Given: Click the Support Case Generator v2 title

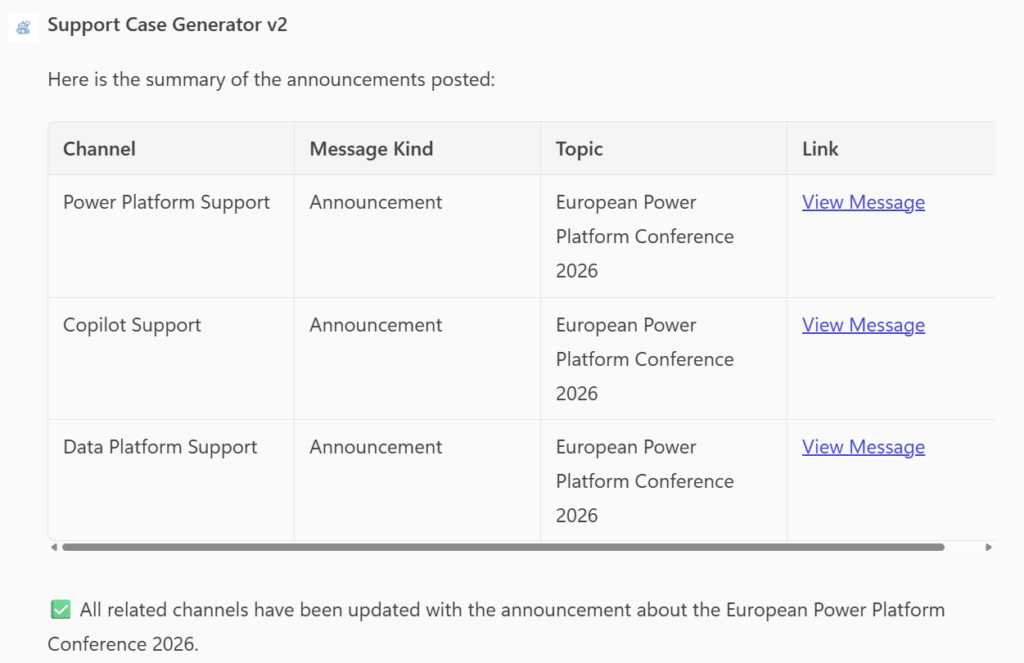Looking at the screenshot, I should tap(166, 25).
